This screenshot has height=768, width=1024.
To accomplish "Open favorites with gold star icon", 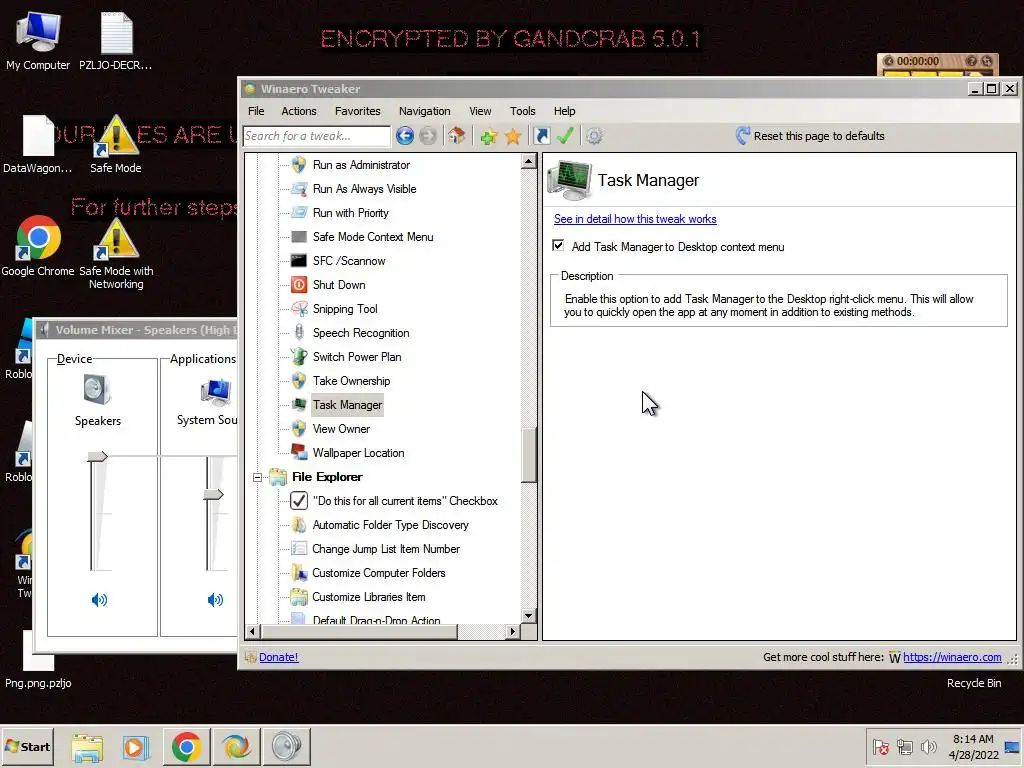I will 513,136.
